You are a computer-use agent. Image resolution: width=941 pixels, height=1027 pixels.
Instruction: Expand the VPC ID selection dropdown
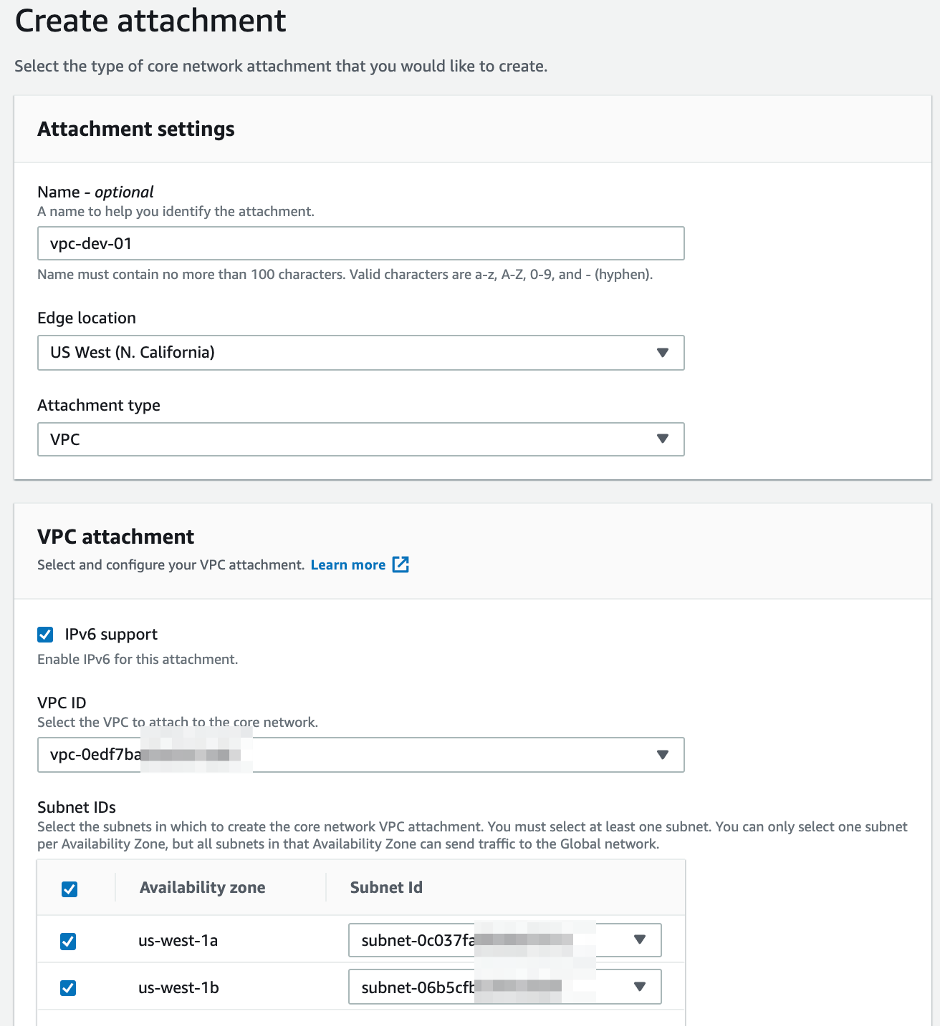pyautogui.click(x=360, y=755)
